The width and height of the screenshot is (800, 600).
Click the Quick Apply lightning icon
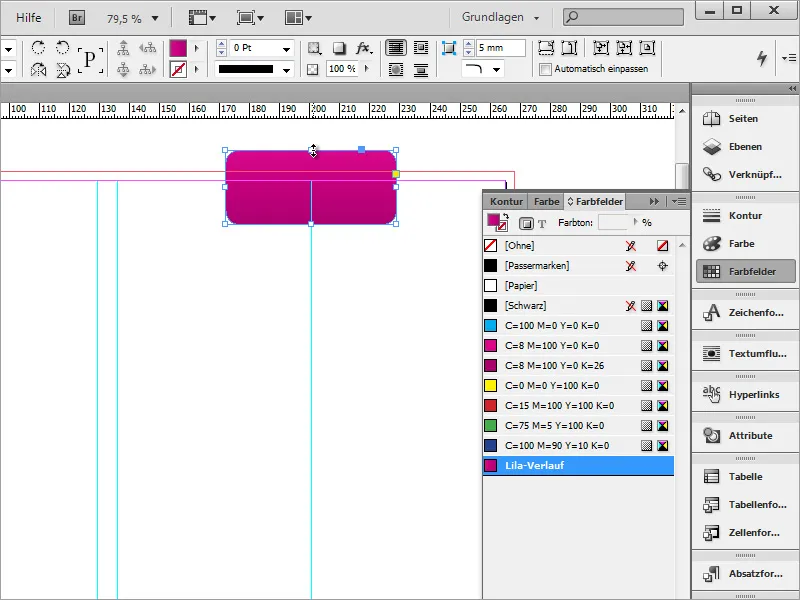click(x=762, y=58)
